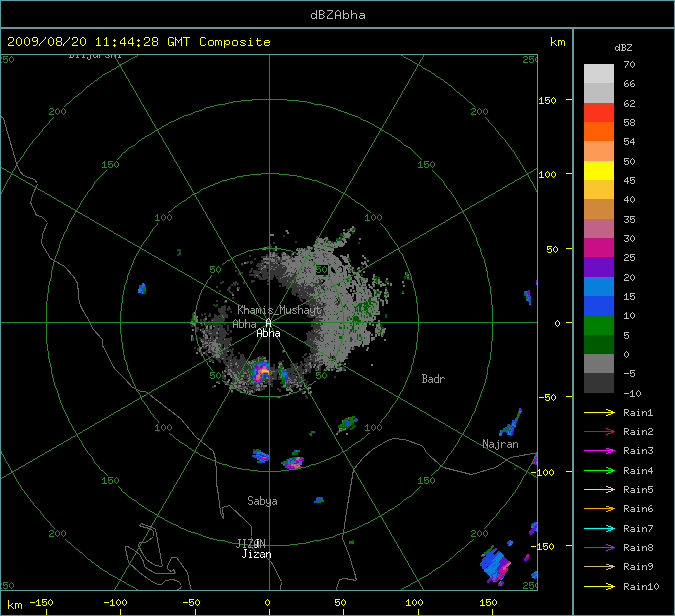Screen dimensions: 675x616
Task: Click the Rain6 orange arrow legend
Action: coord(600,509)
